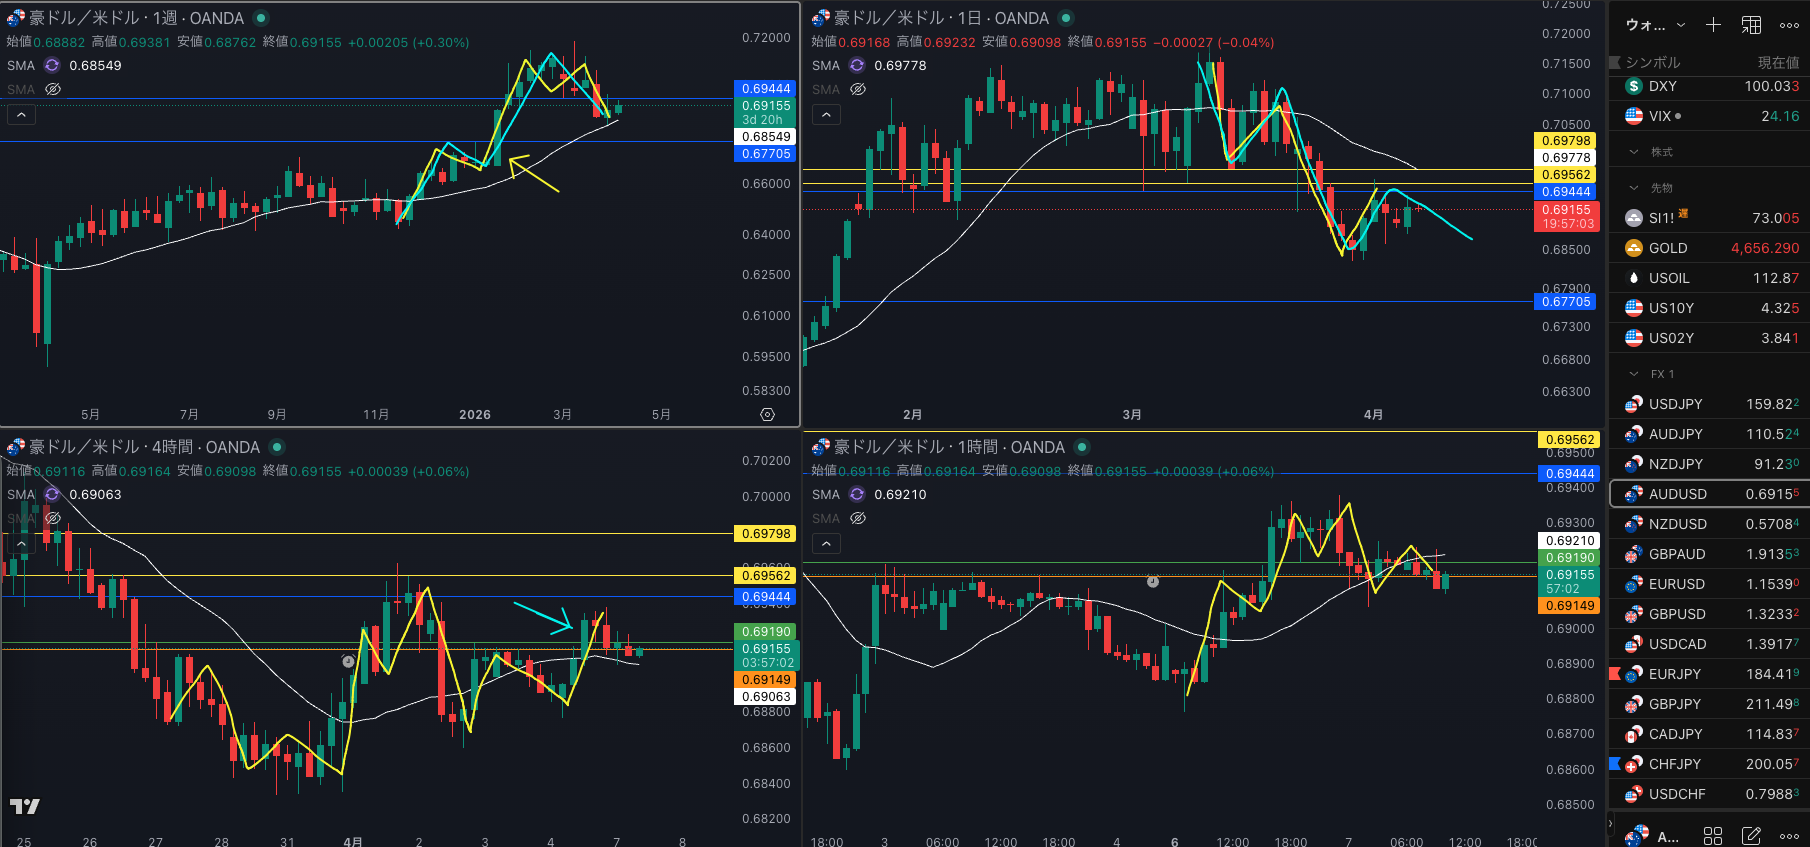Image resolution: width=1810 pixels, height=847 pixels.
Task: Click the 現在値 column header
Action: click(1777, 62)
